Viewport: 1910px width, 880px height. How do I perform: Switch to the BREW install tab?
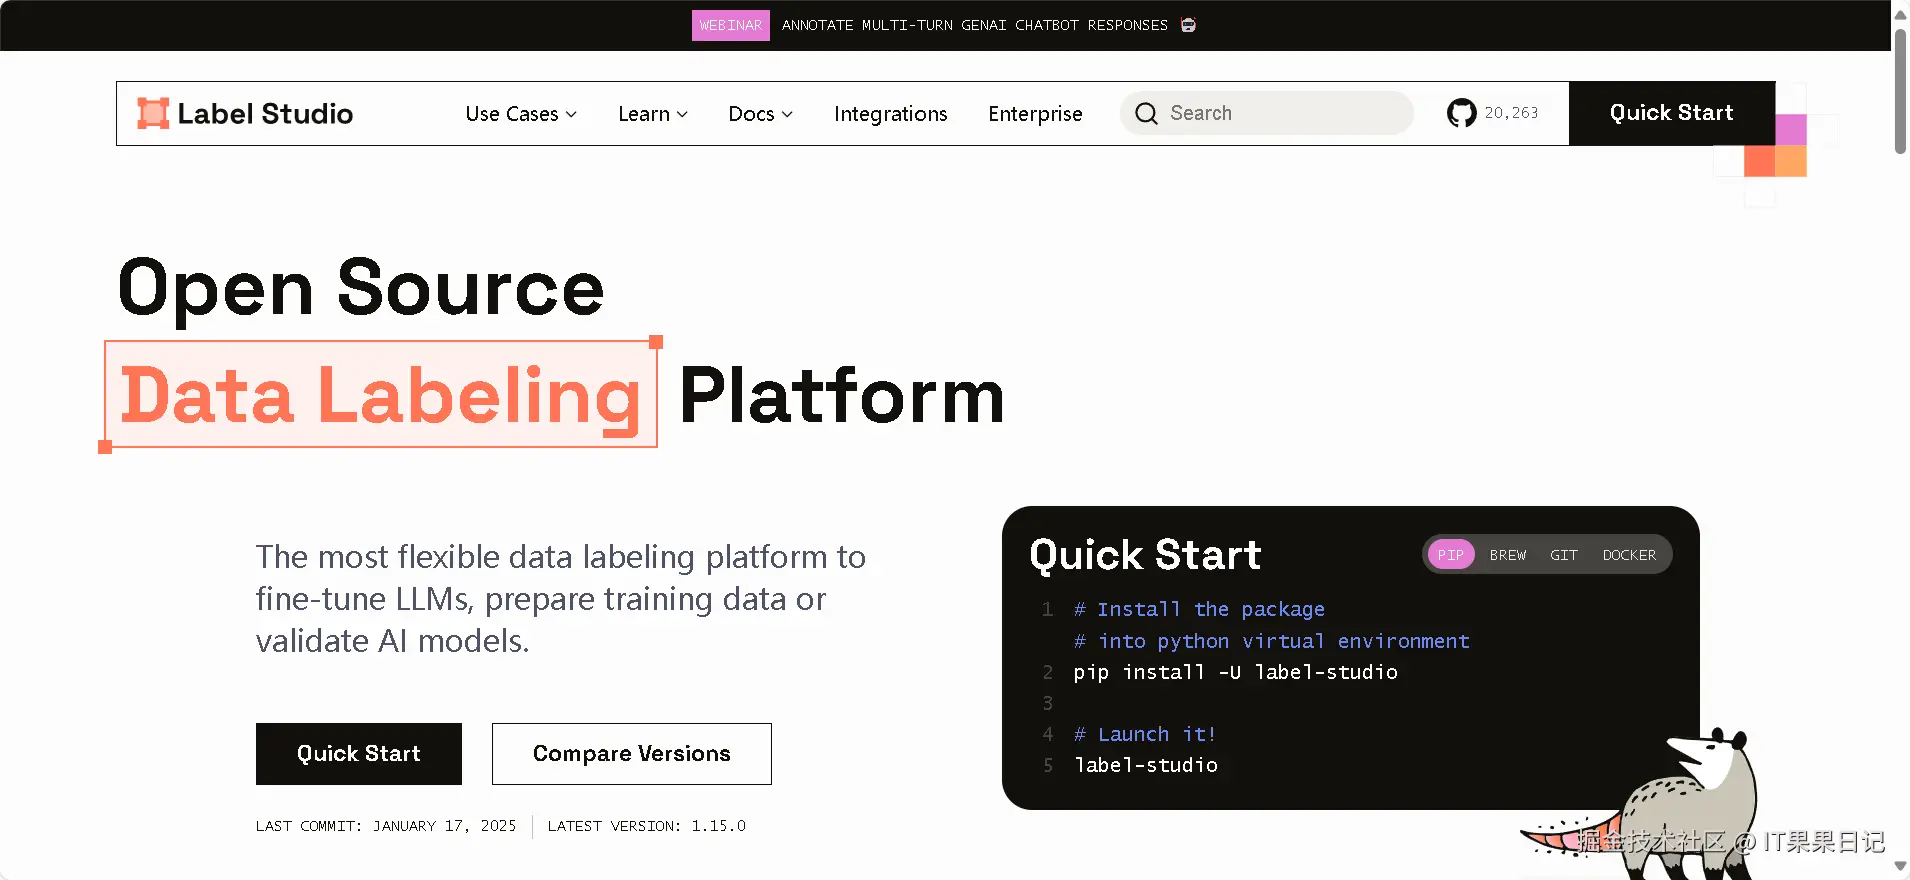[1508, 555]
